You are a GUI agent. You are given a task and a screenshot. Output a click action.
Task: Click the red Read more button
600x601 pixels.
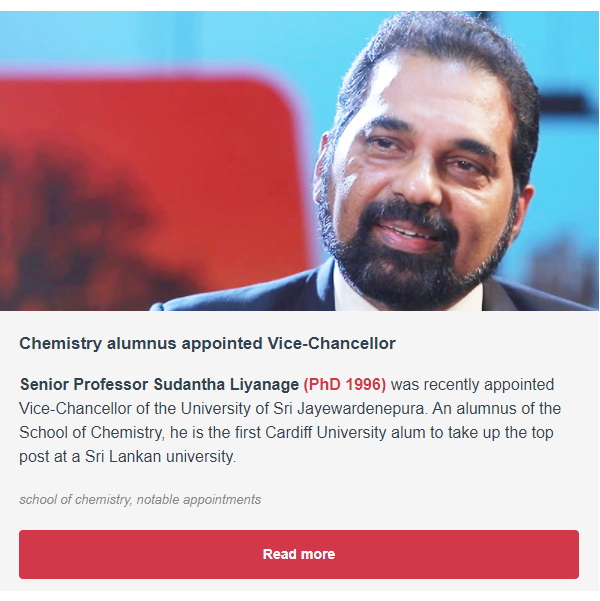pos(299,554)
